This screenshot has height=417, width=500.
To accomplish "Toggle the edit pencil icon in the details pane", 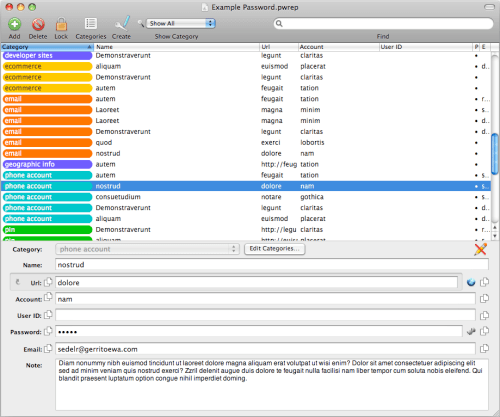I will (480, 249).
